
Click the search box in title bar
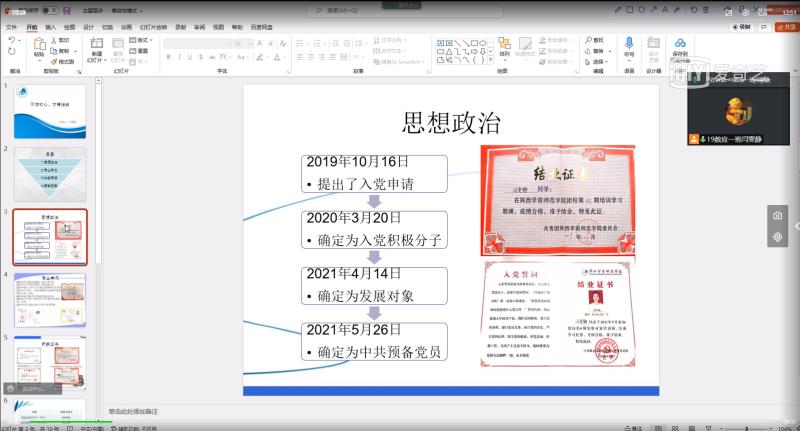(406, 10)
